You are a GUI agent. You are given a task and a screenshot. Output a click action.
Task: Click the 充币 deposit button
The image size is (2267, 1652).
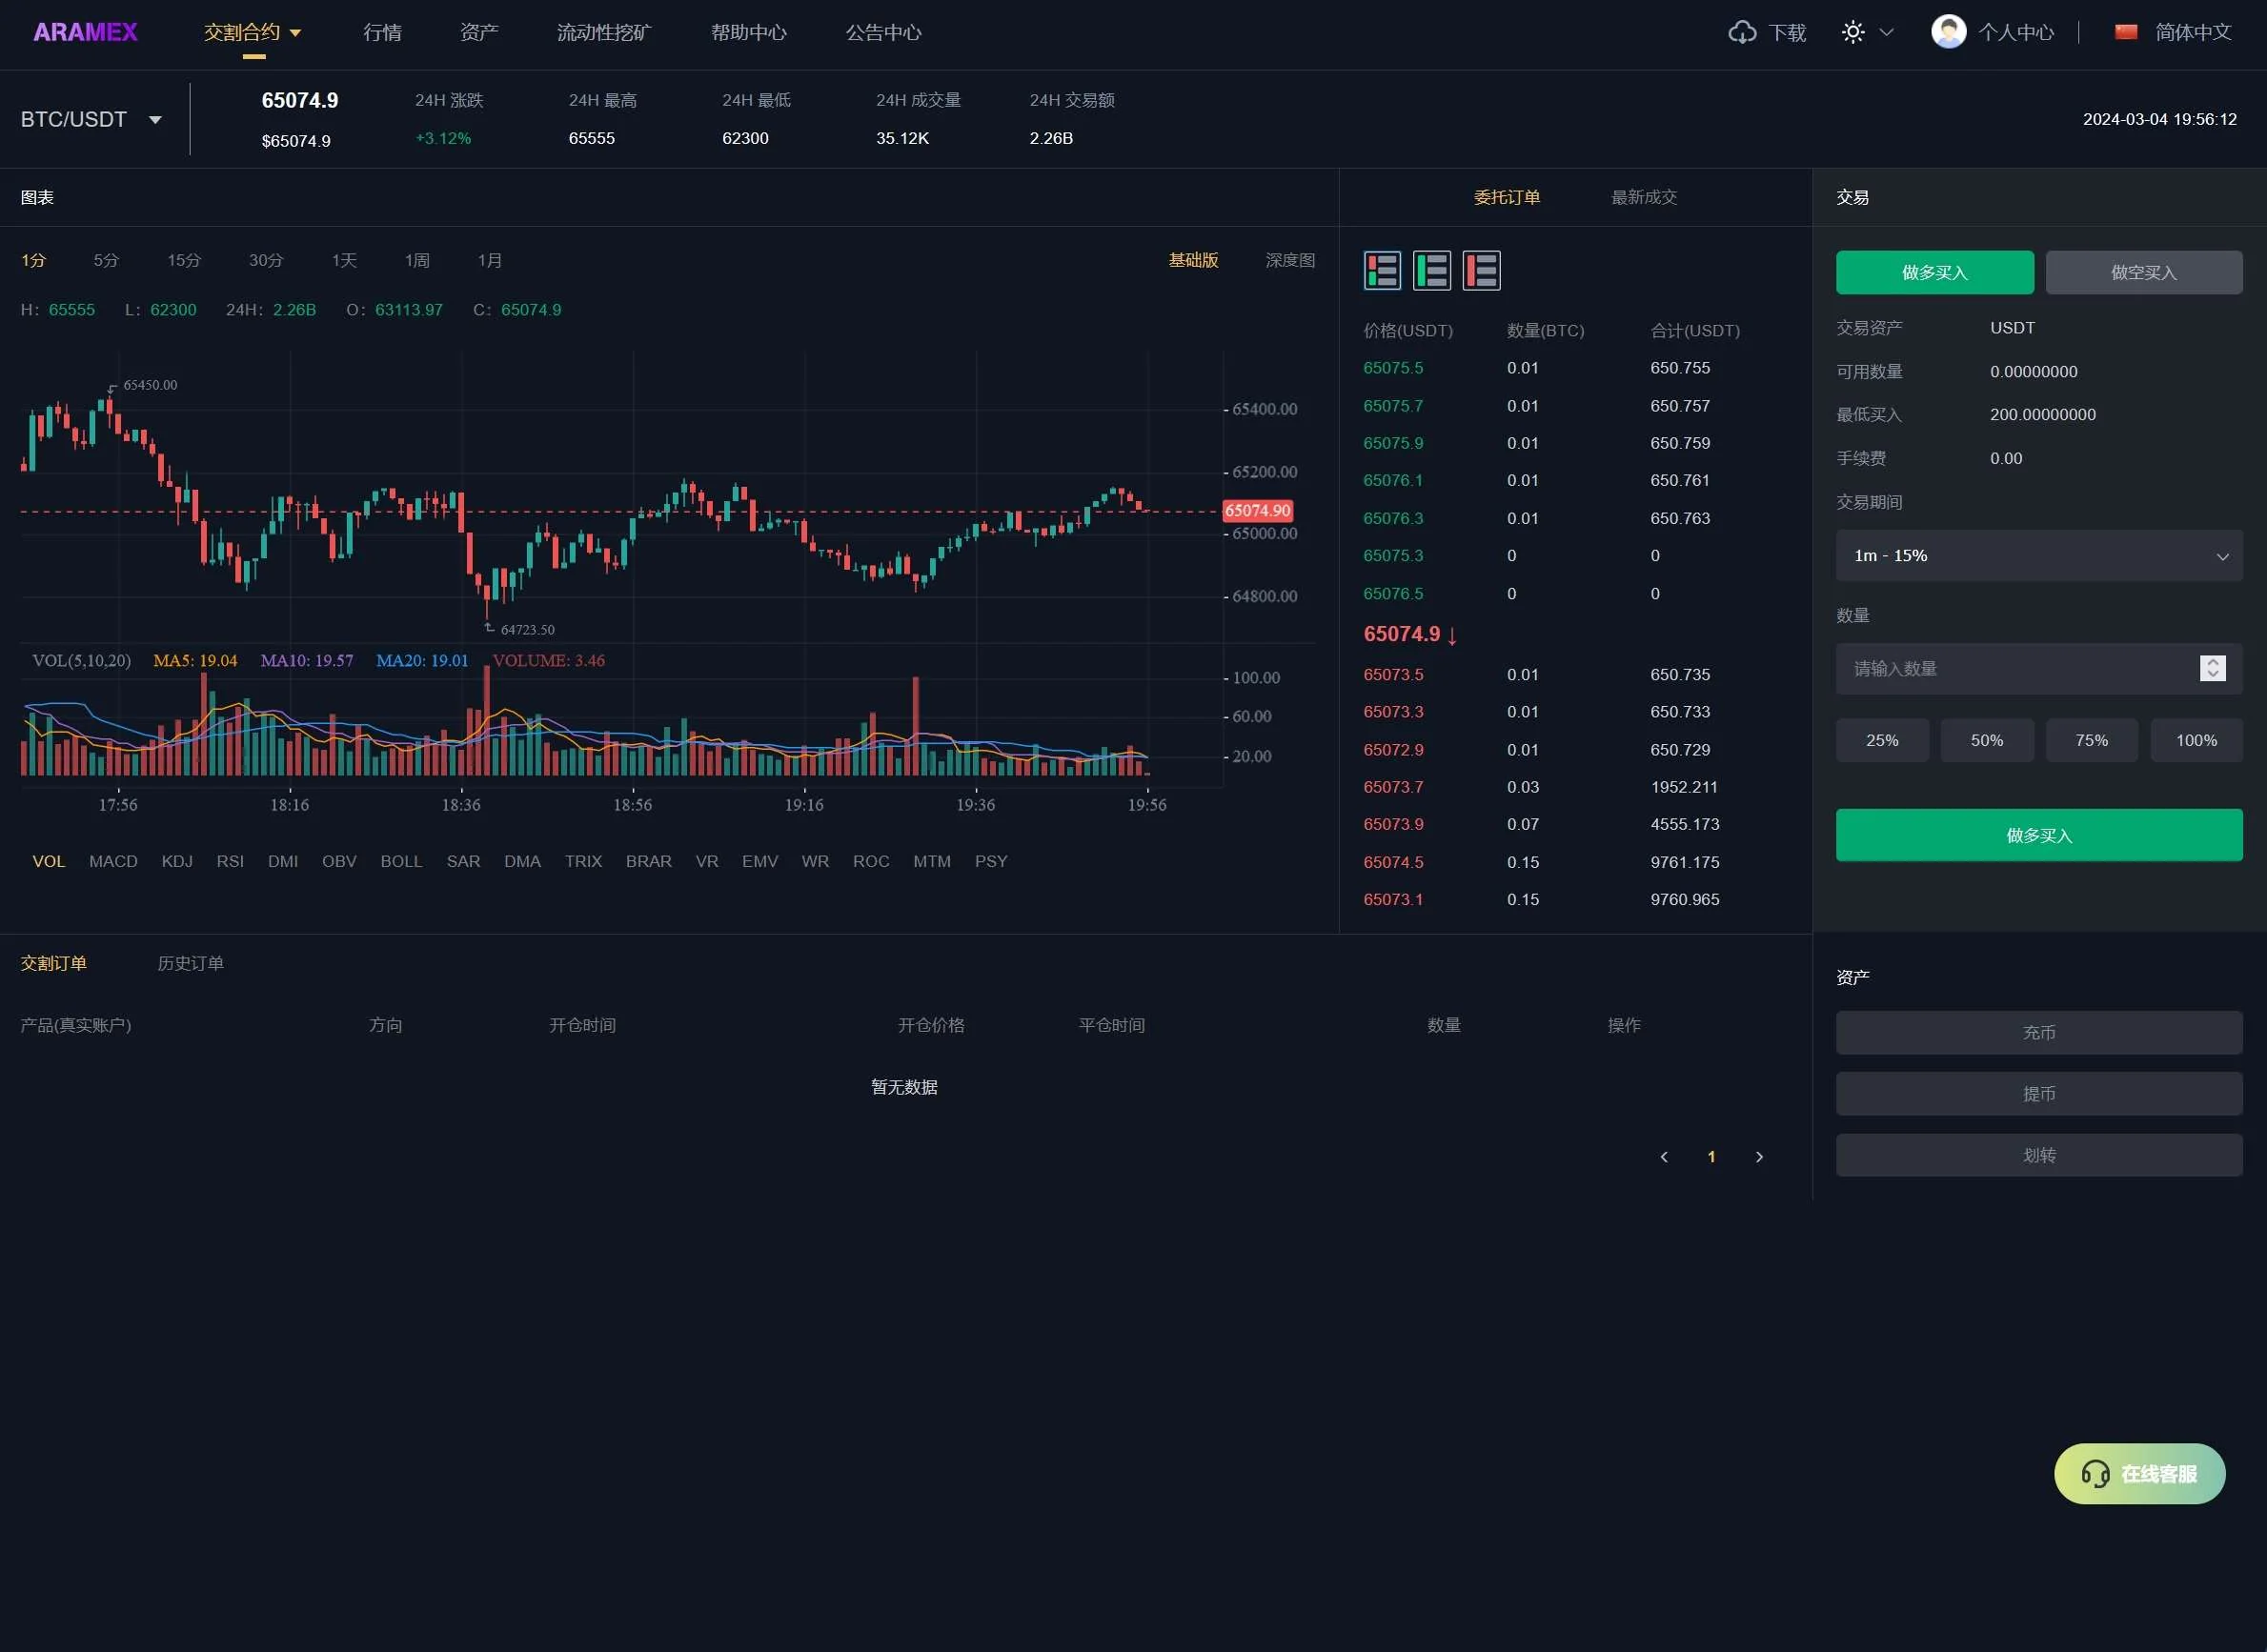pyautogui.click(x=2038, y=1032)
